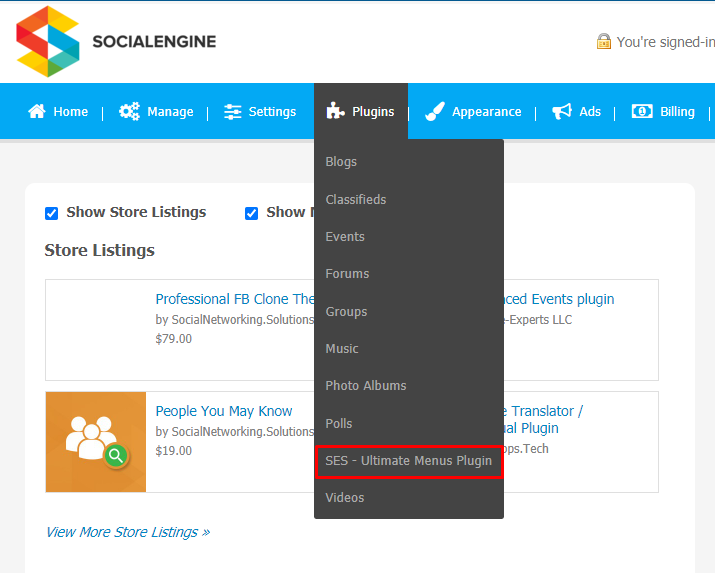
Task: Select Classifieds from the Plugins dropdown
Action: (356, 199)
